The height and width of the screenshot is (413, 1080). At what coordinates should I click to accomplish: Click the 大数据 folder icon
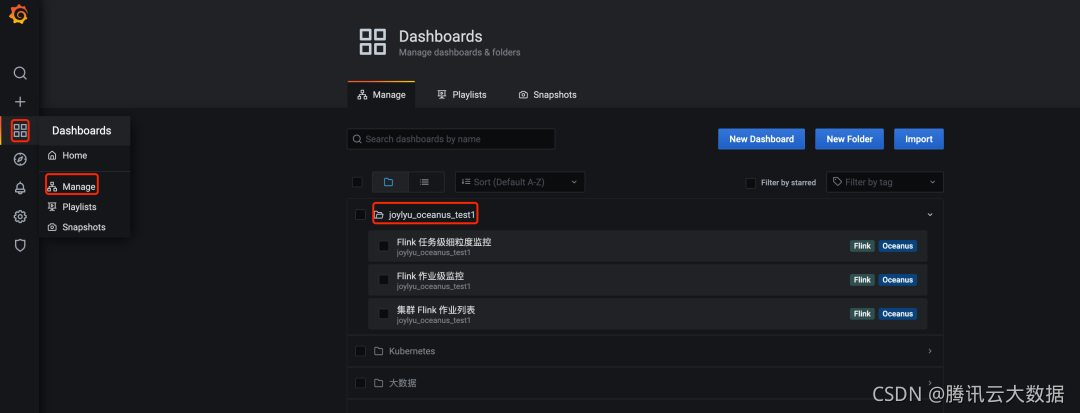click(378, 383)
